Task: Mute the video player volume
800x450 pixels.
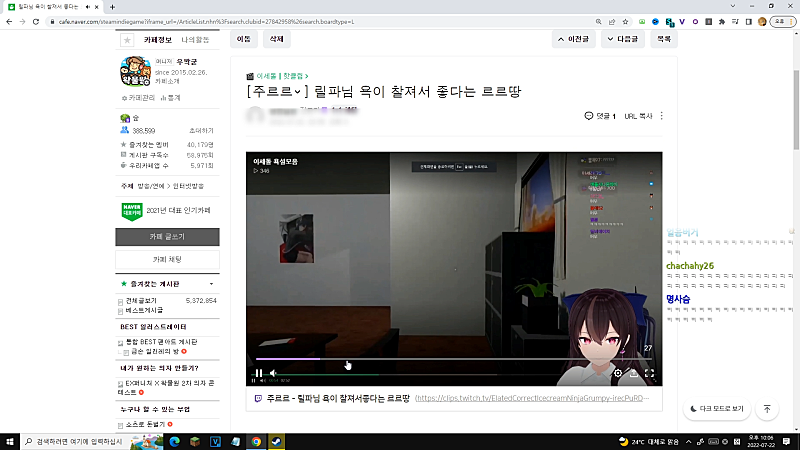Action: tap(273, 373)
